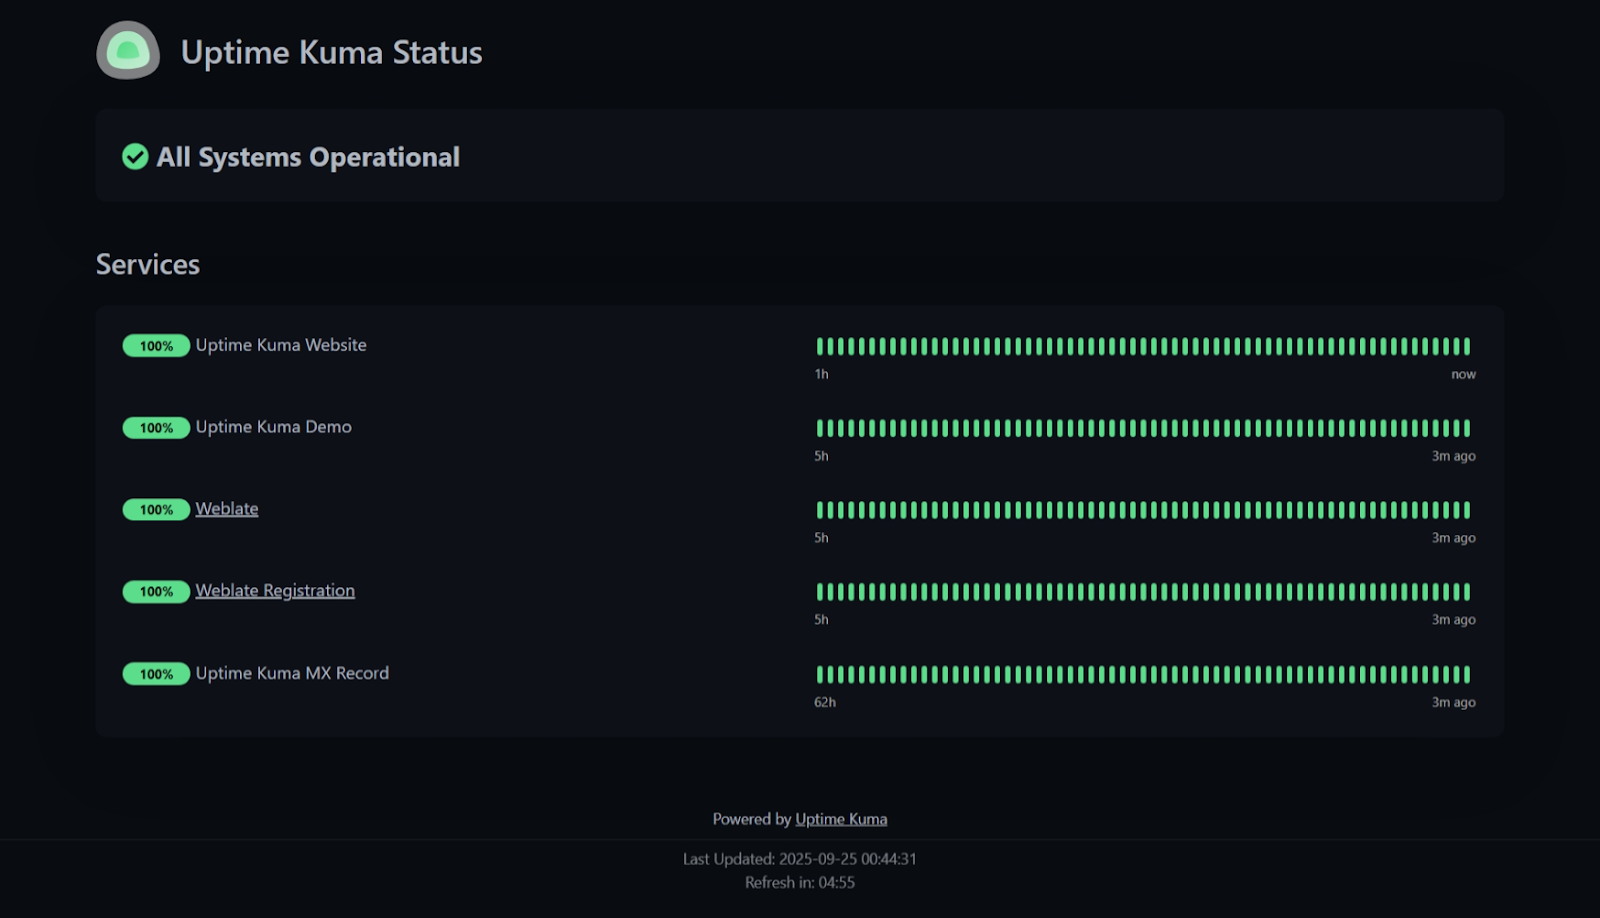Screen dimensions: 1600x918
Task: Follow the Uptime Kuma footer link
Action: pos(841,819)
